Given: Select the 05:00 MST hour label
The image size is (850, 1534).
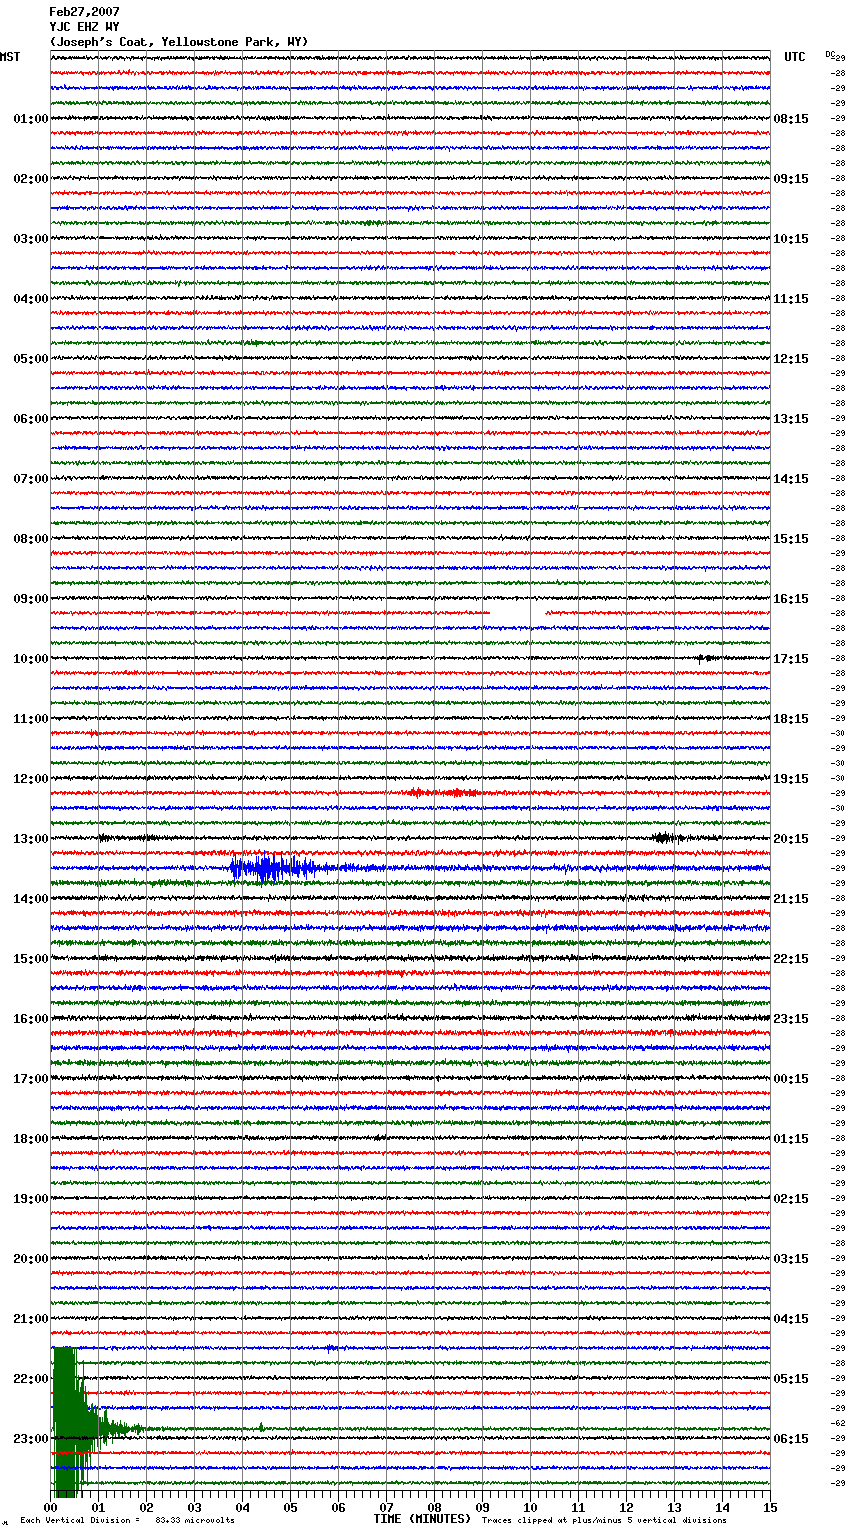Looking at the screenshot, I should tap(31, 359).
